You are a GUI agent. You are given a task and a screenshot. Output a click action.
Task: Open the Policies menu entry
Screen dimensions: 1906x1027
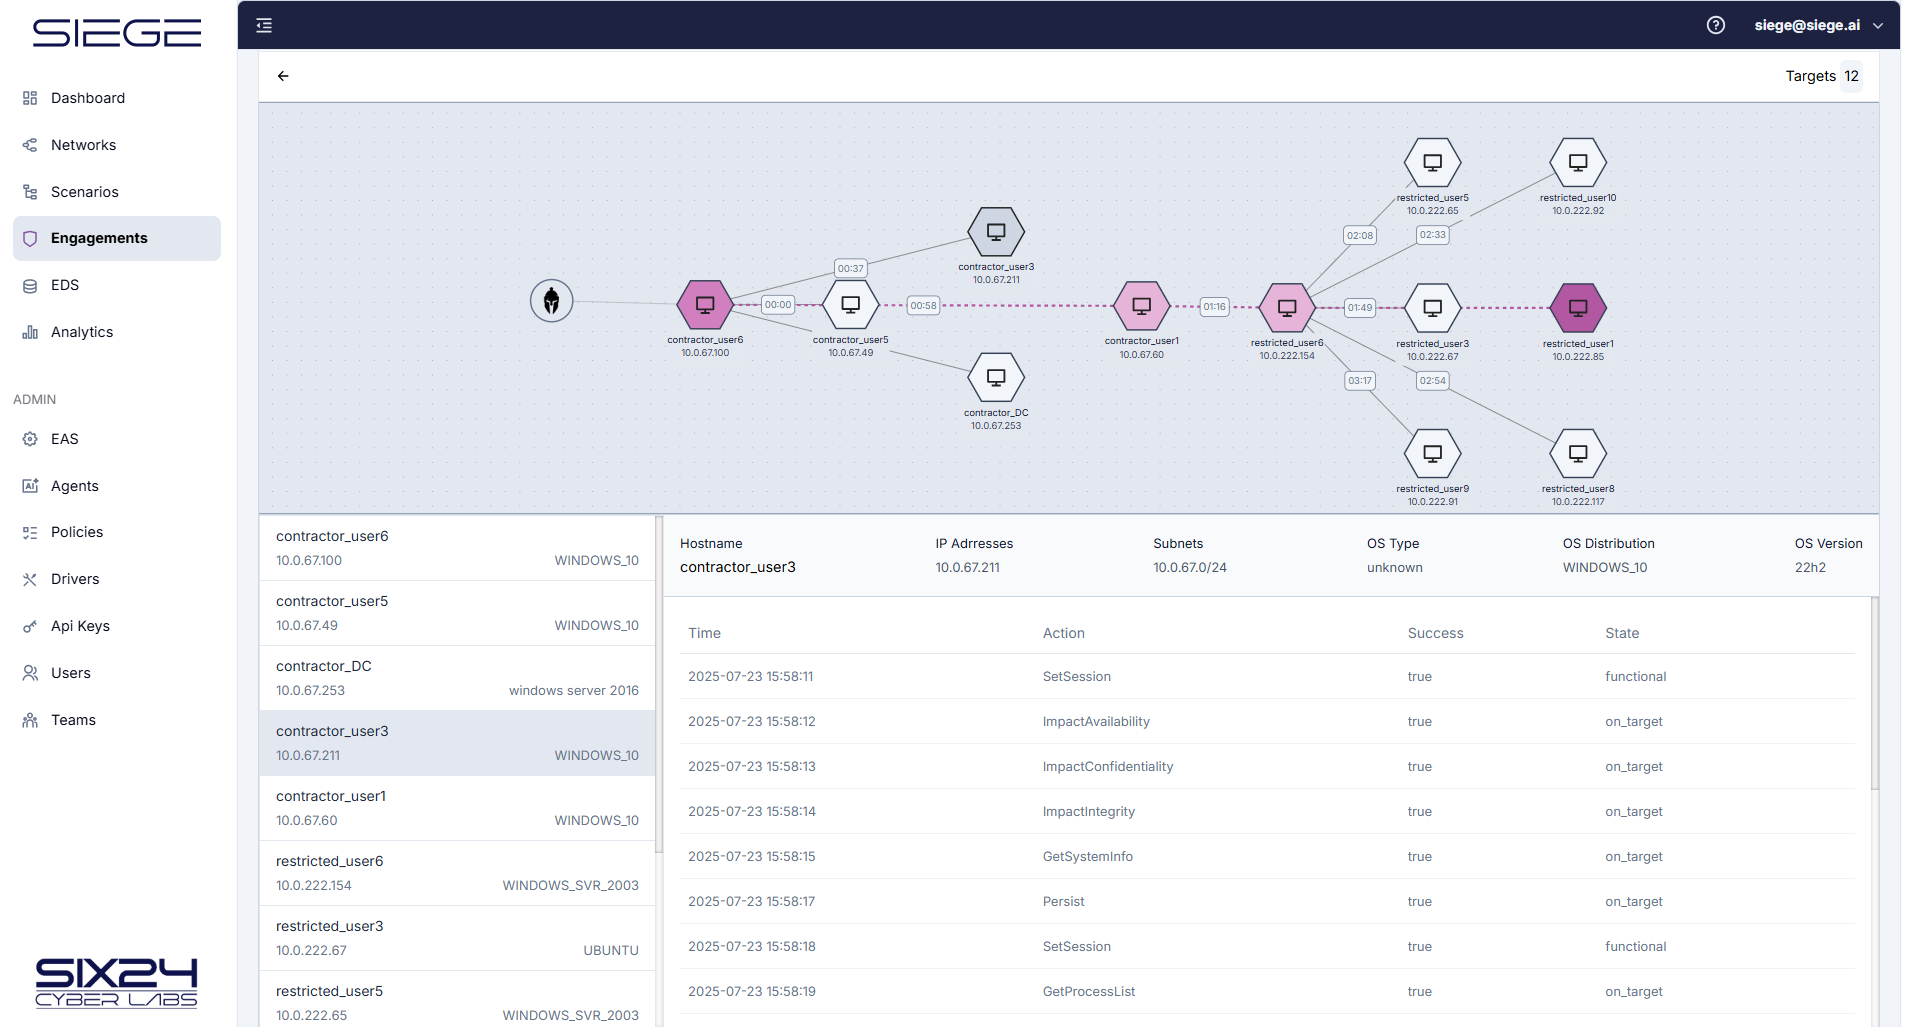[x=76, y=531]
